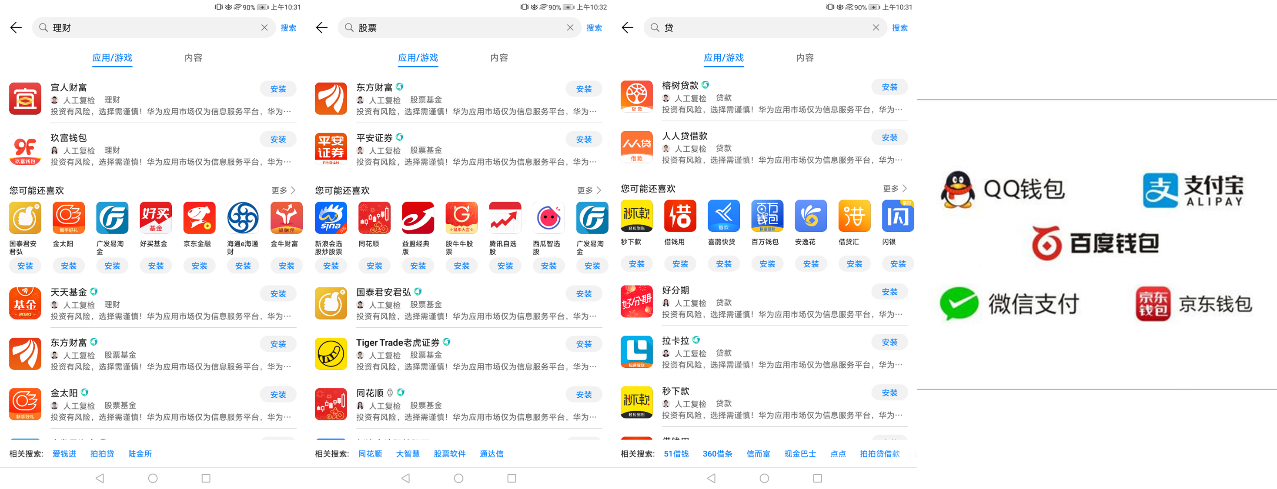Clear the 理财 search text
The image size is (1277, 489).
coord(265,28)
